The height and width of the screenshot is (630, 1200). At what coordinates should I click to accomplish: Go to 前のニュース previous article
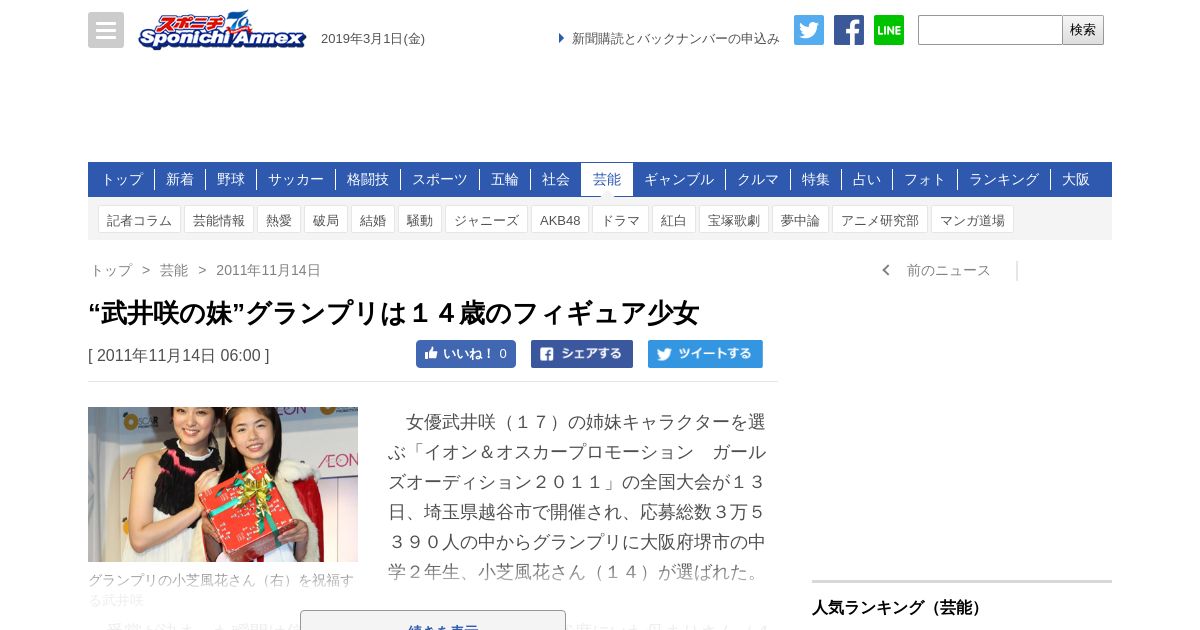[937, 270]
